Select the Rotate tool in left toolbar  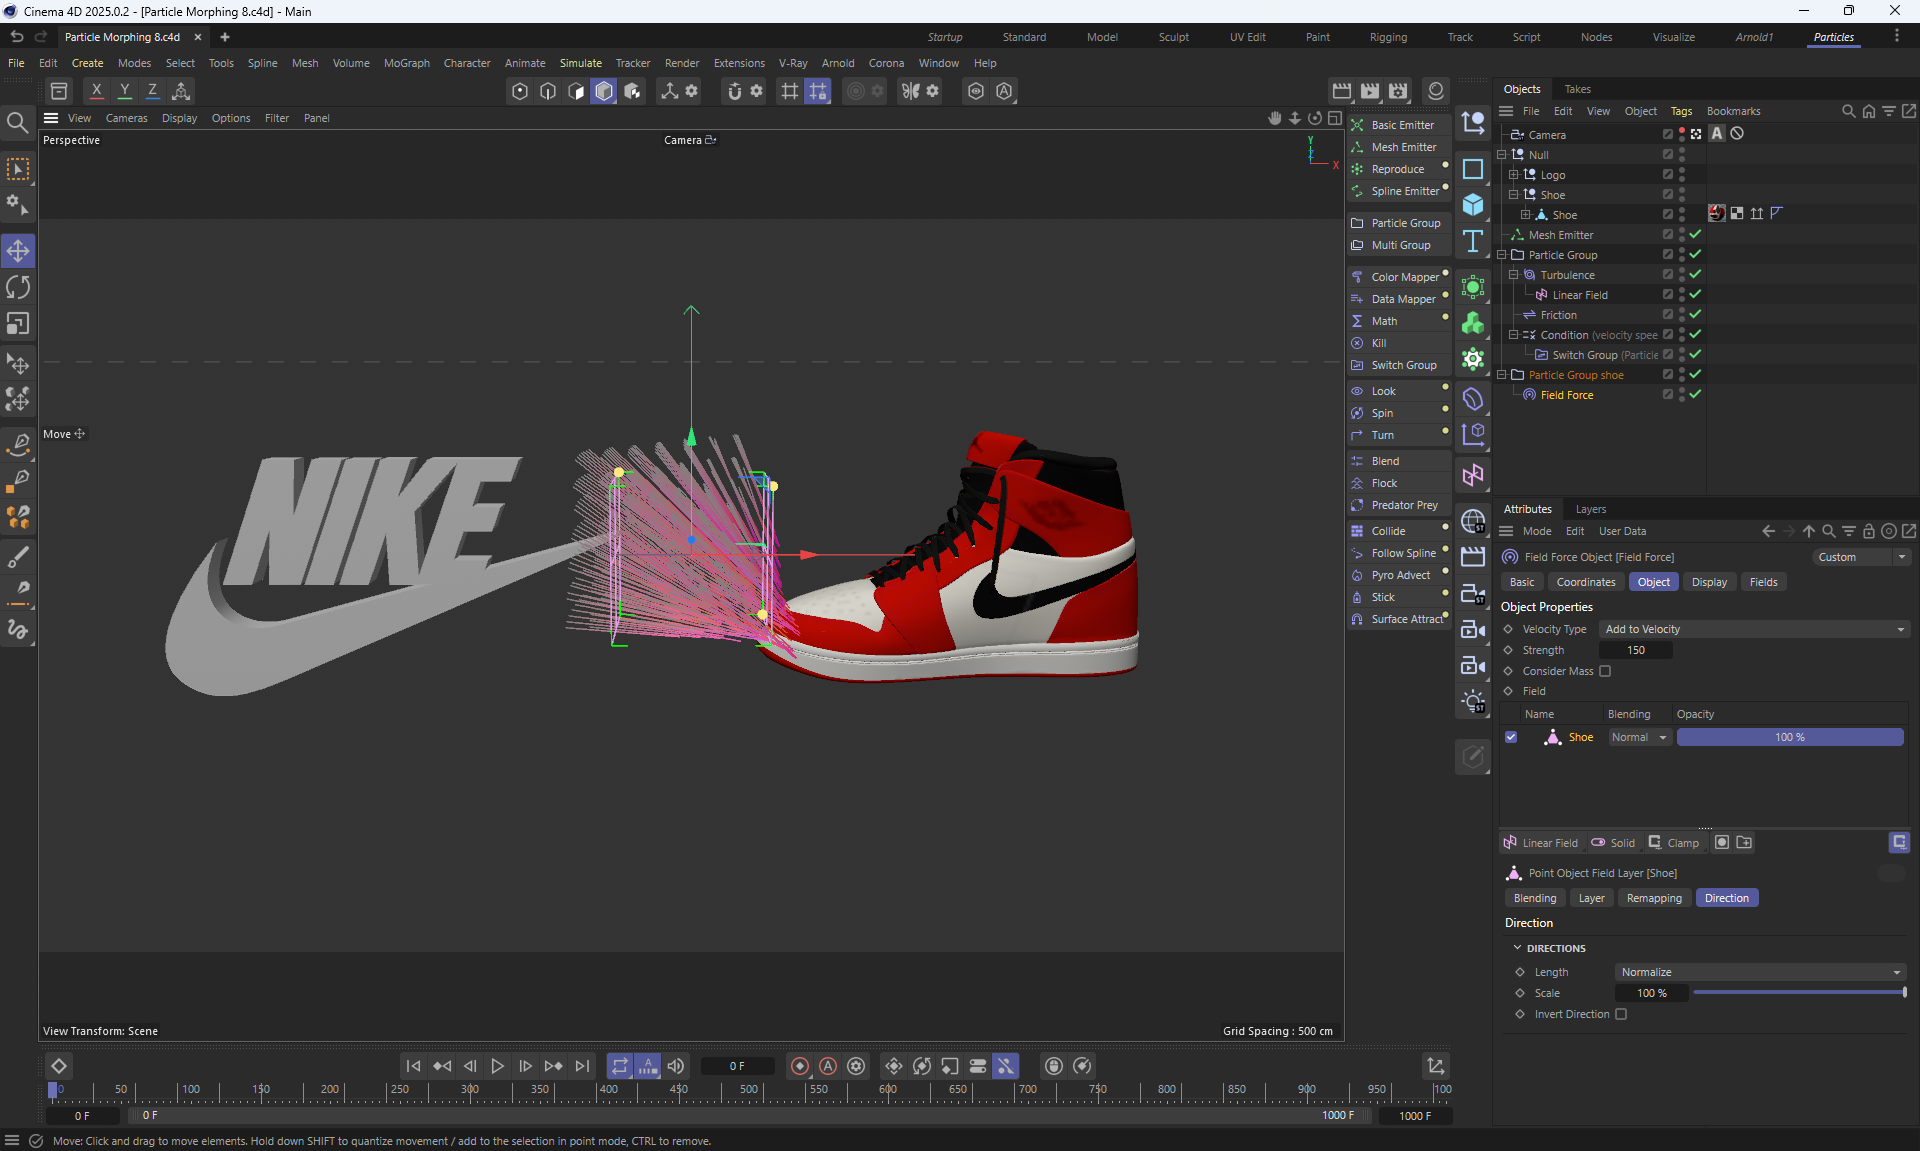(18, 288)
